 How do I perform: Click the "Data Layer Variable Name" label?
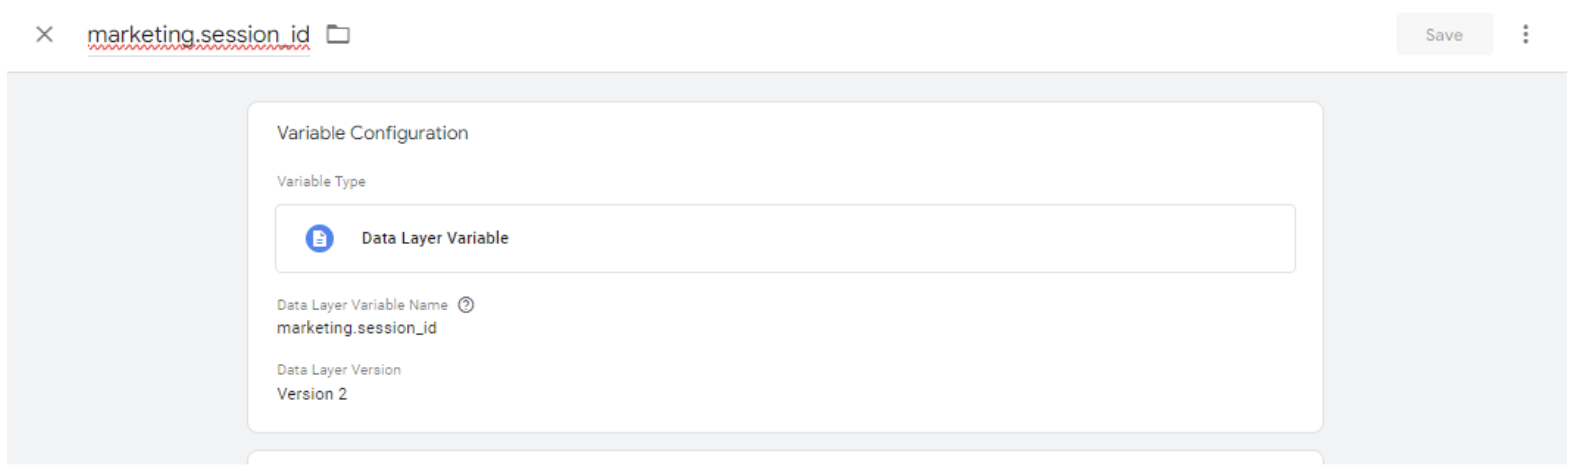362,305
